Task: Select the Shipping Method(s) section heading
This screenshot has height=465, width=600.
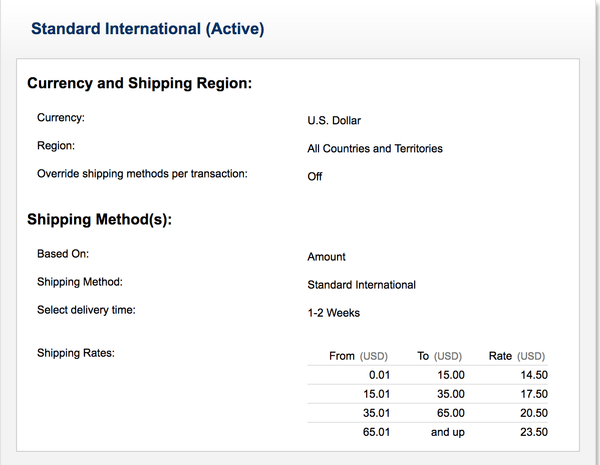Action: (x=99, y=220)
